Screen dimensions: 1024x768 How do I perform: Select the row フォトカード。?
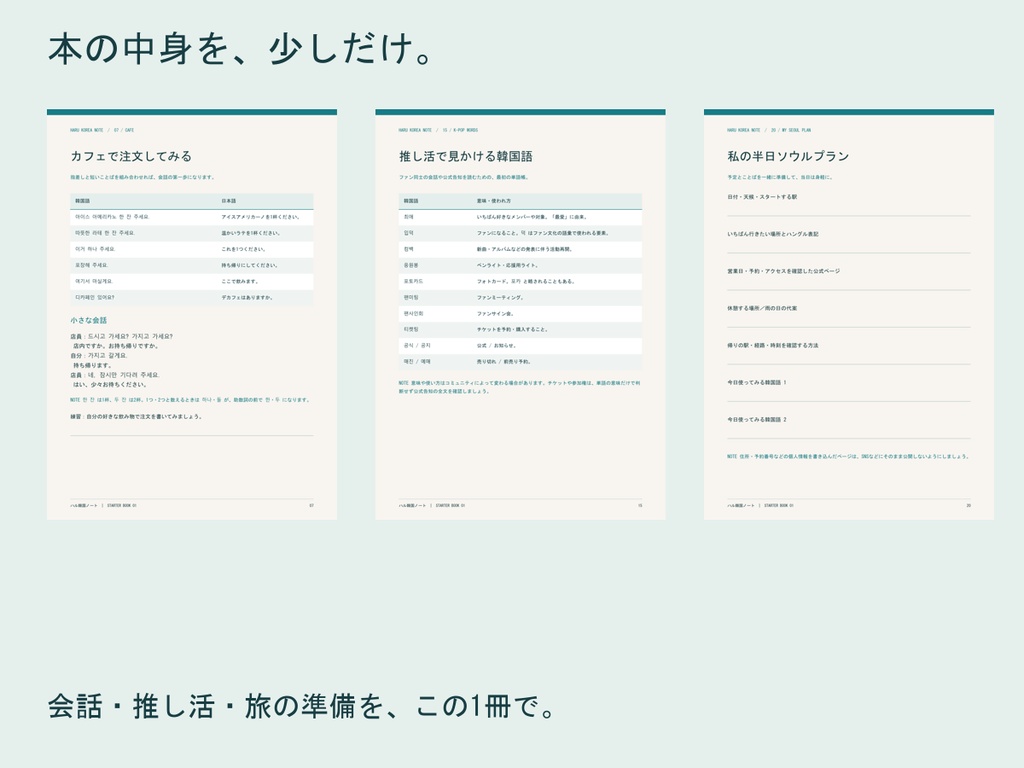(520, 281)
